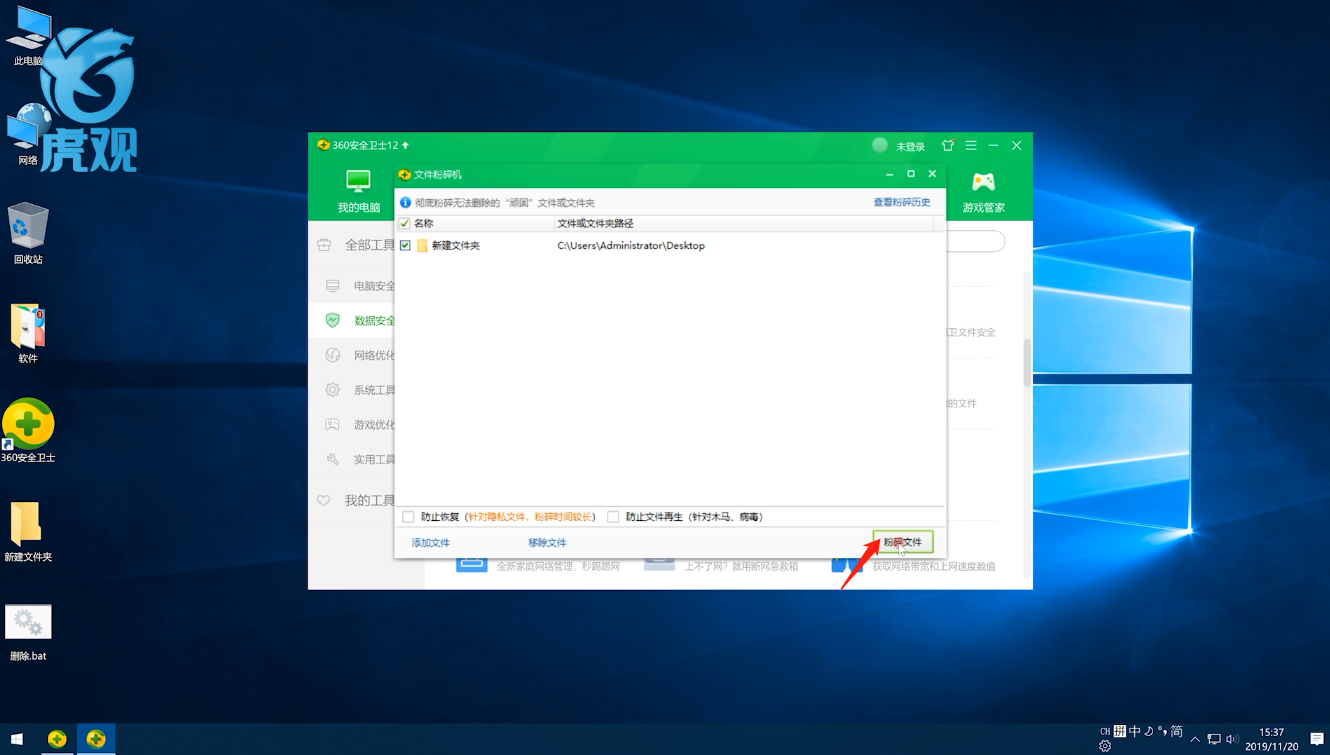Click the active 360 taskbar button
The image size is (1330, 755).
[x=96, y=739]
